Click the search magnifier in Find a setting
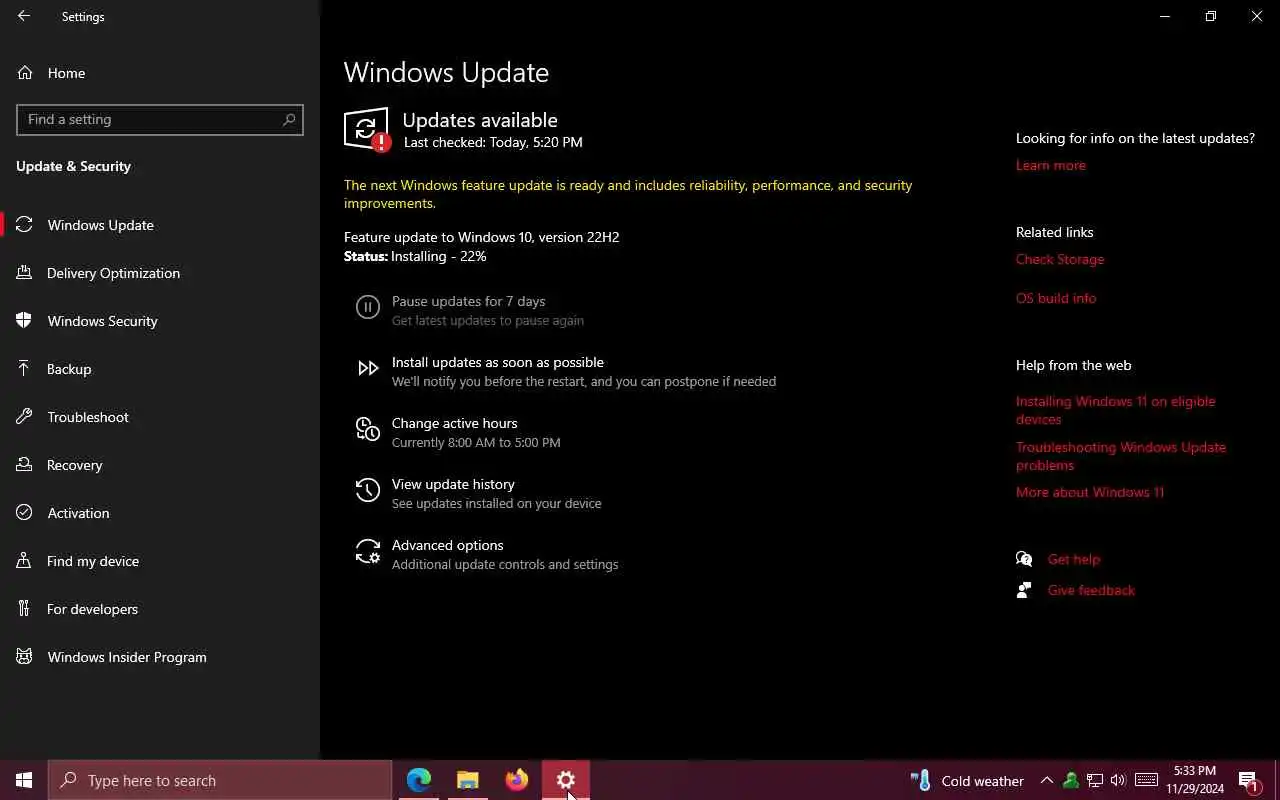 289,119
